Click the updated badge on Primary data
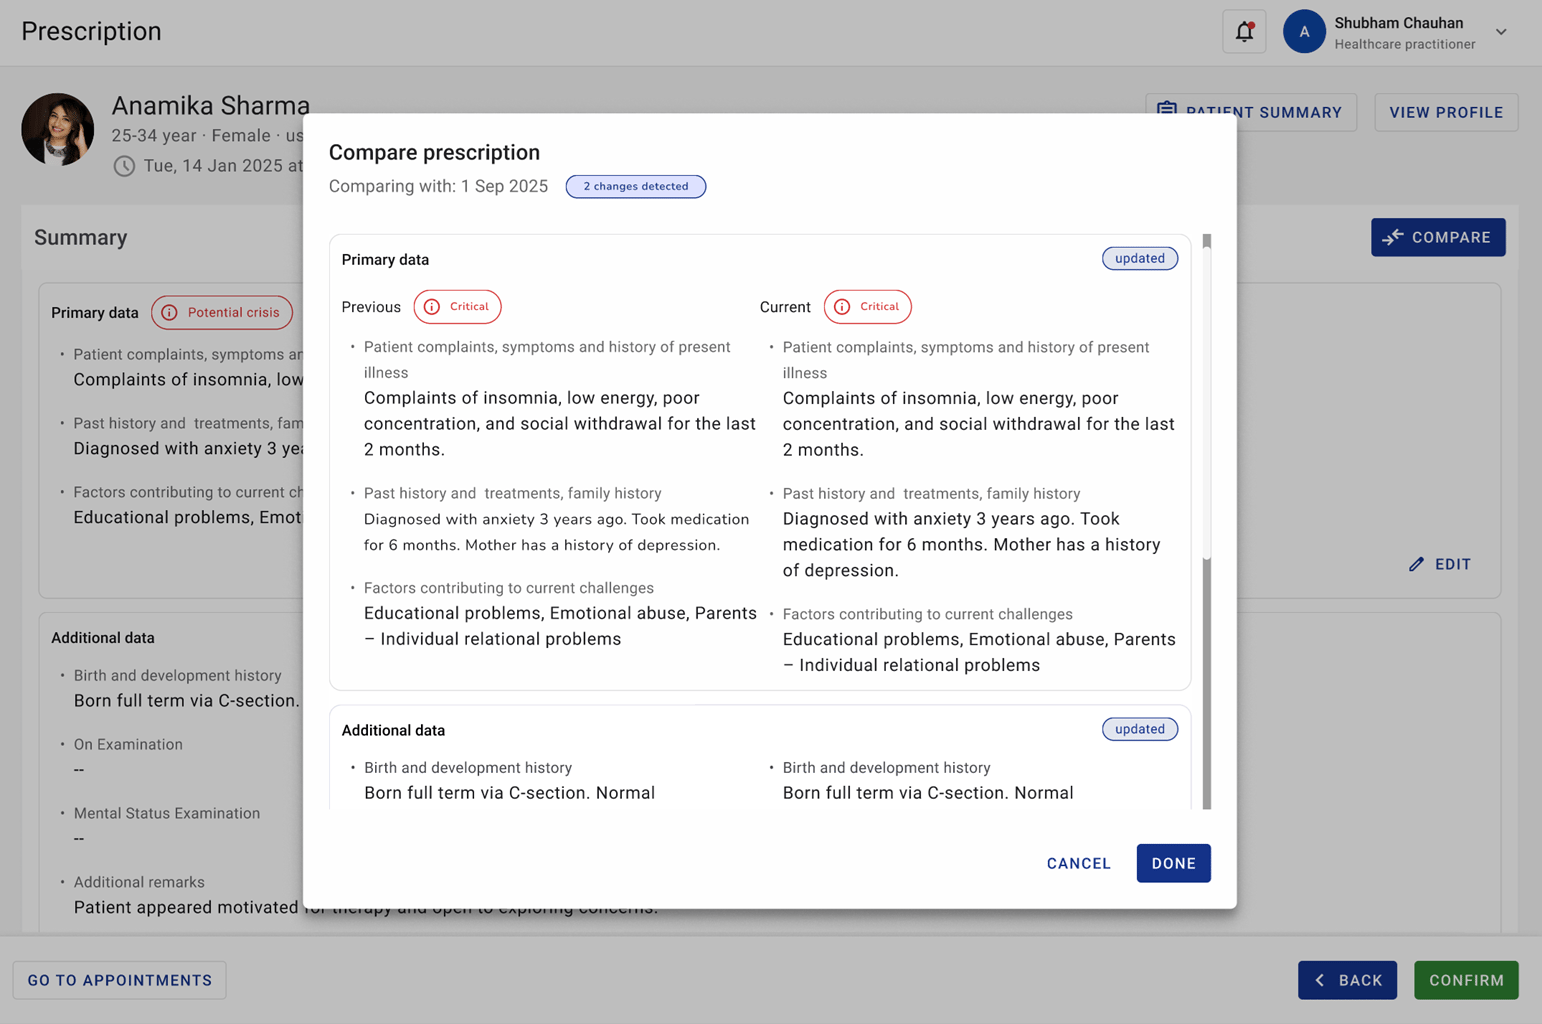 click(x=1139, y=258)
